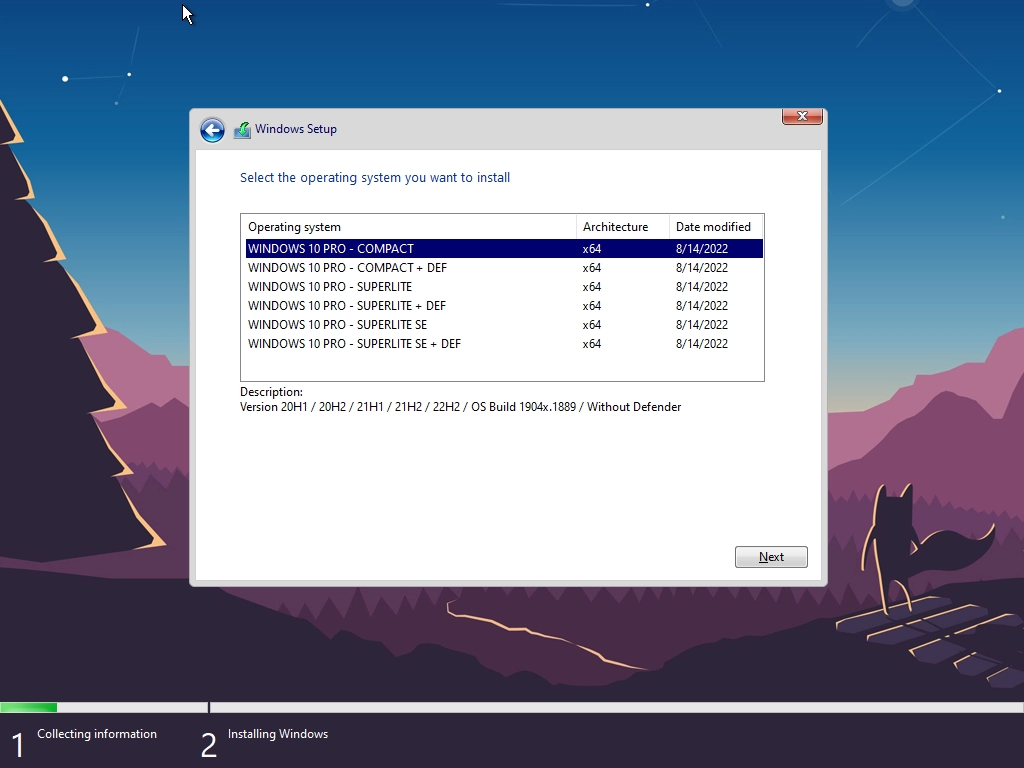
Task: Click the Next button
Action: click(x=771, y=557)
